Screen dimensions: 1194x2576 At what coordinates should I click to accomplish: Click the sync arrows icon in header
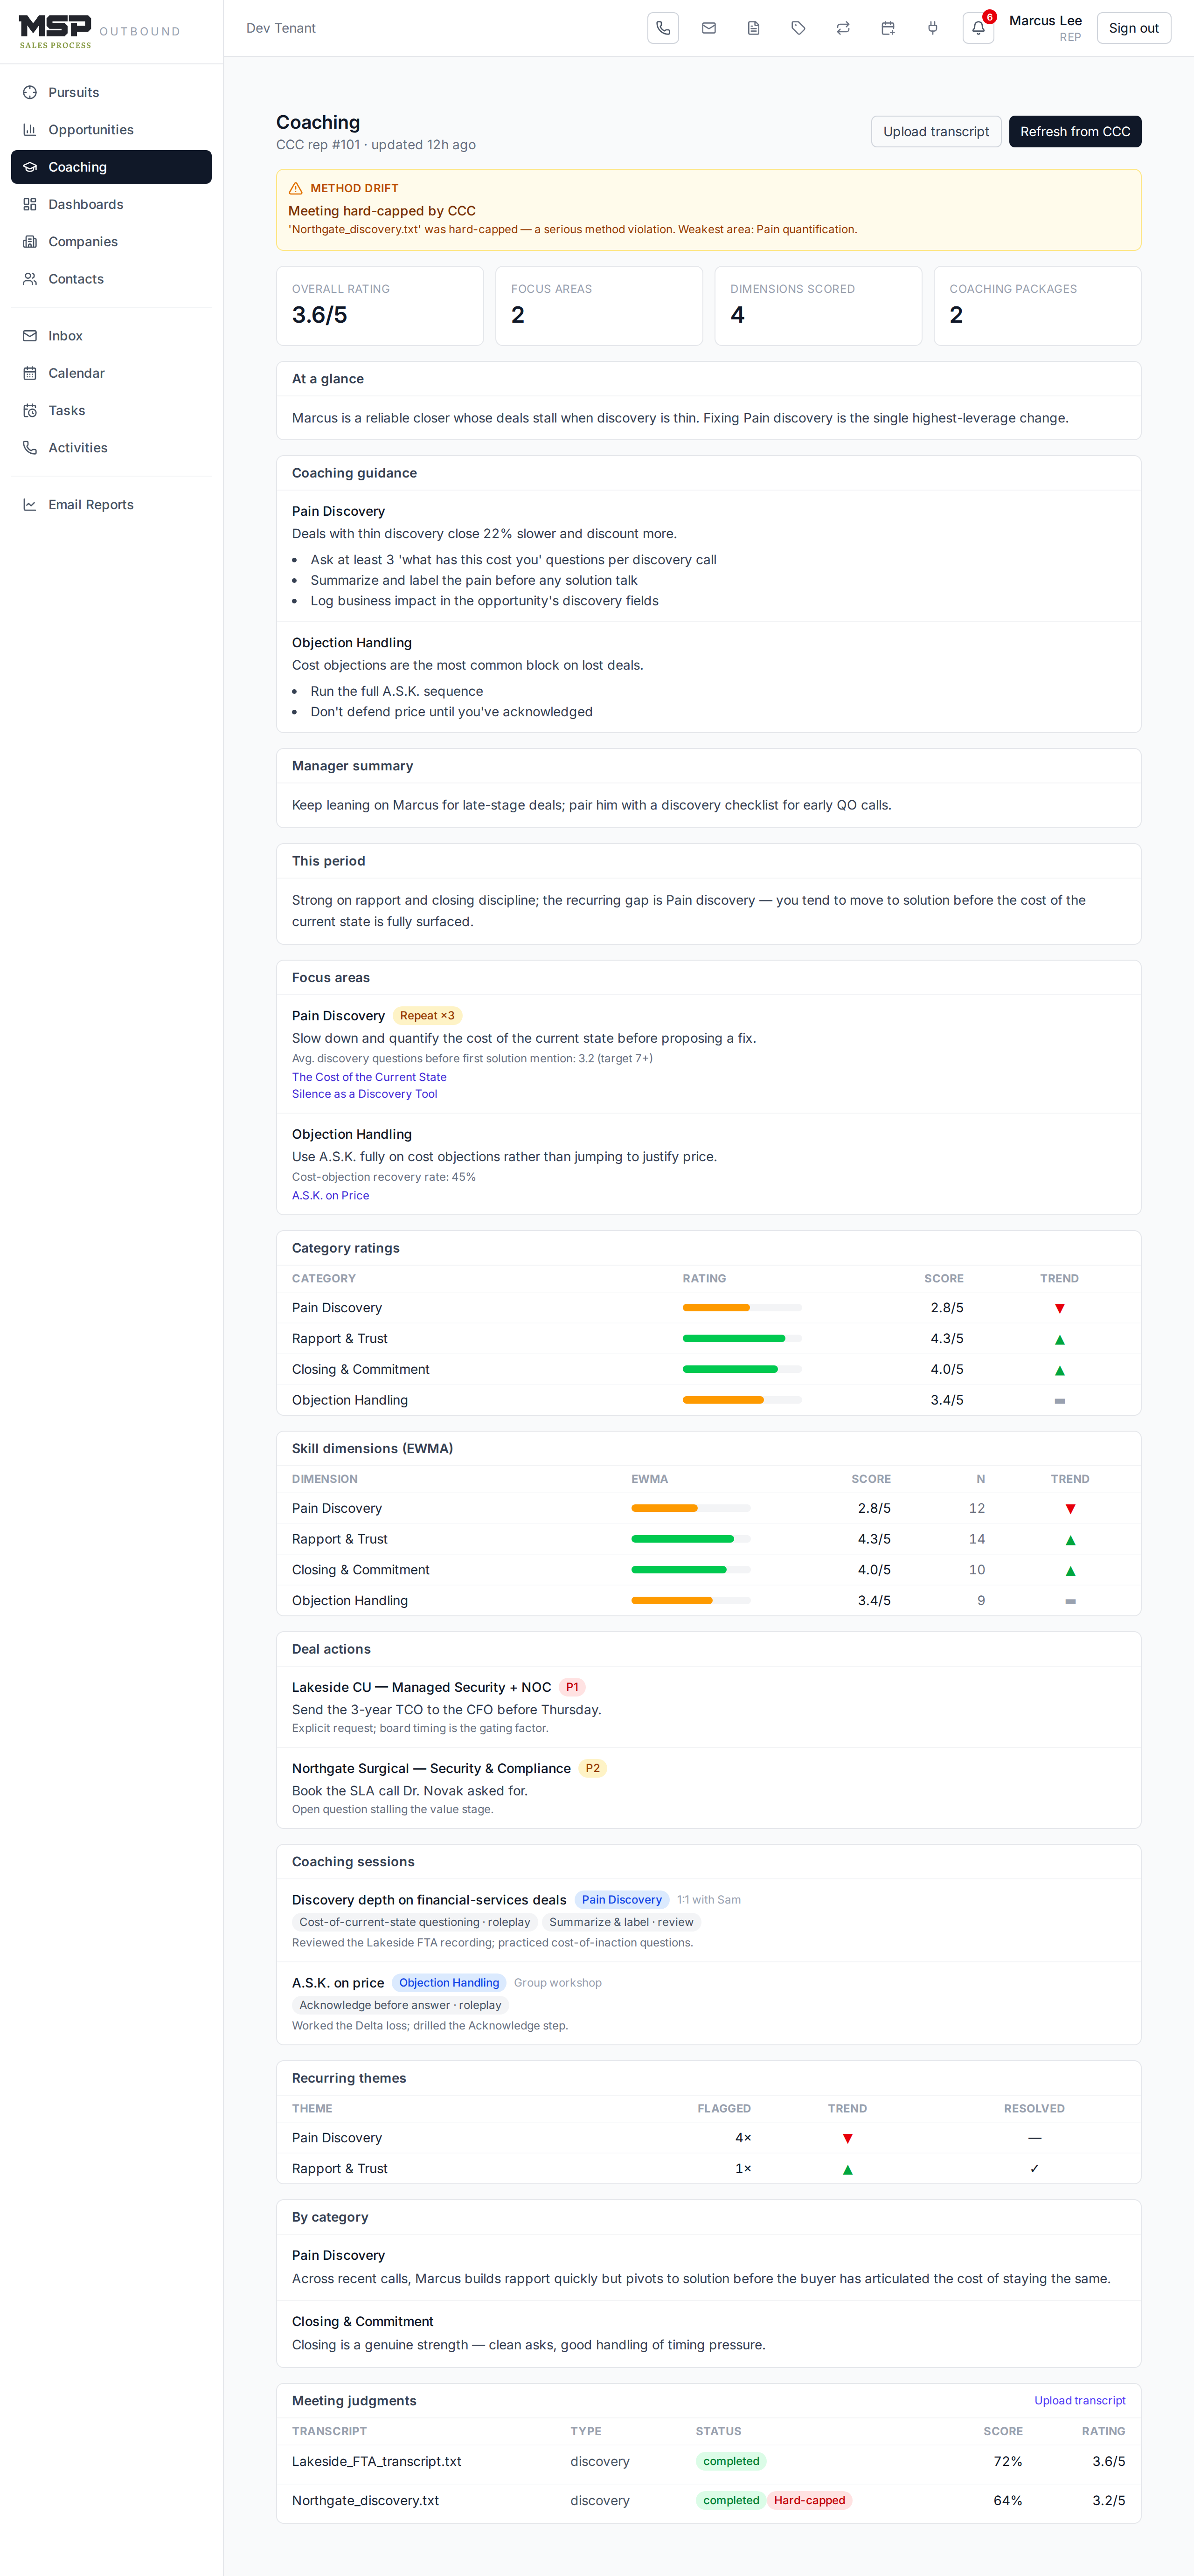pyautogui.click(x=843, y=28)
